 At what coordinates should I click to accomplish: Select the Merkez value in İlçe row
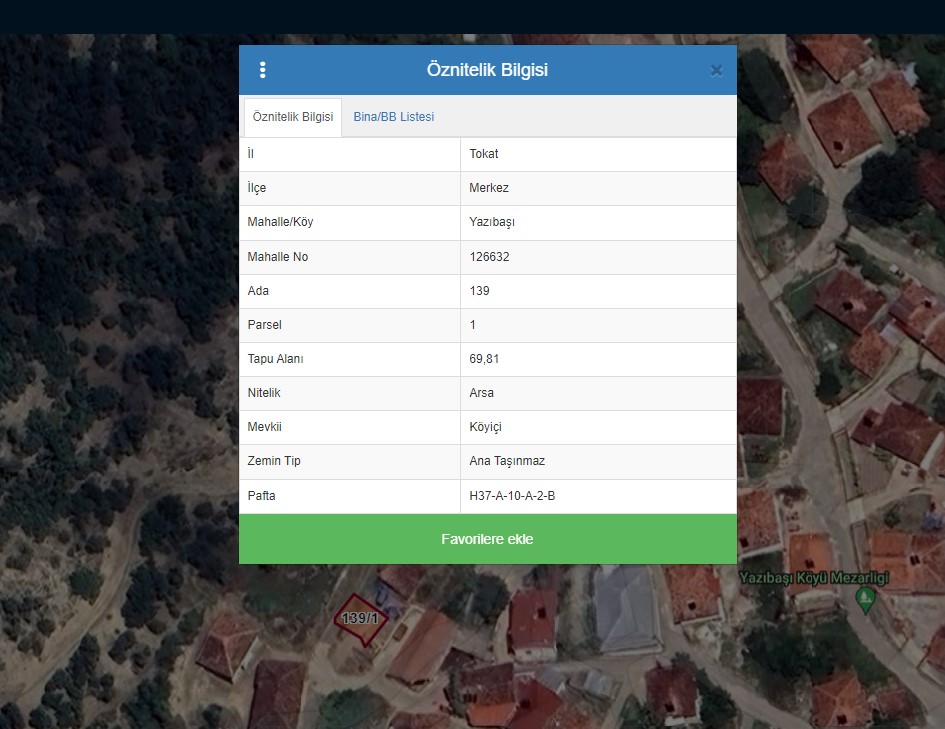click(489, 188)
